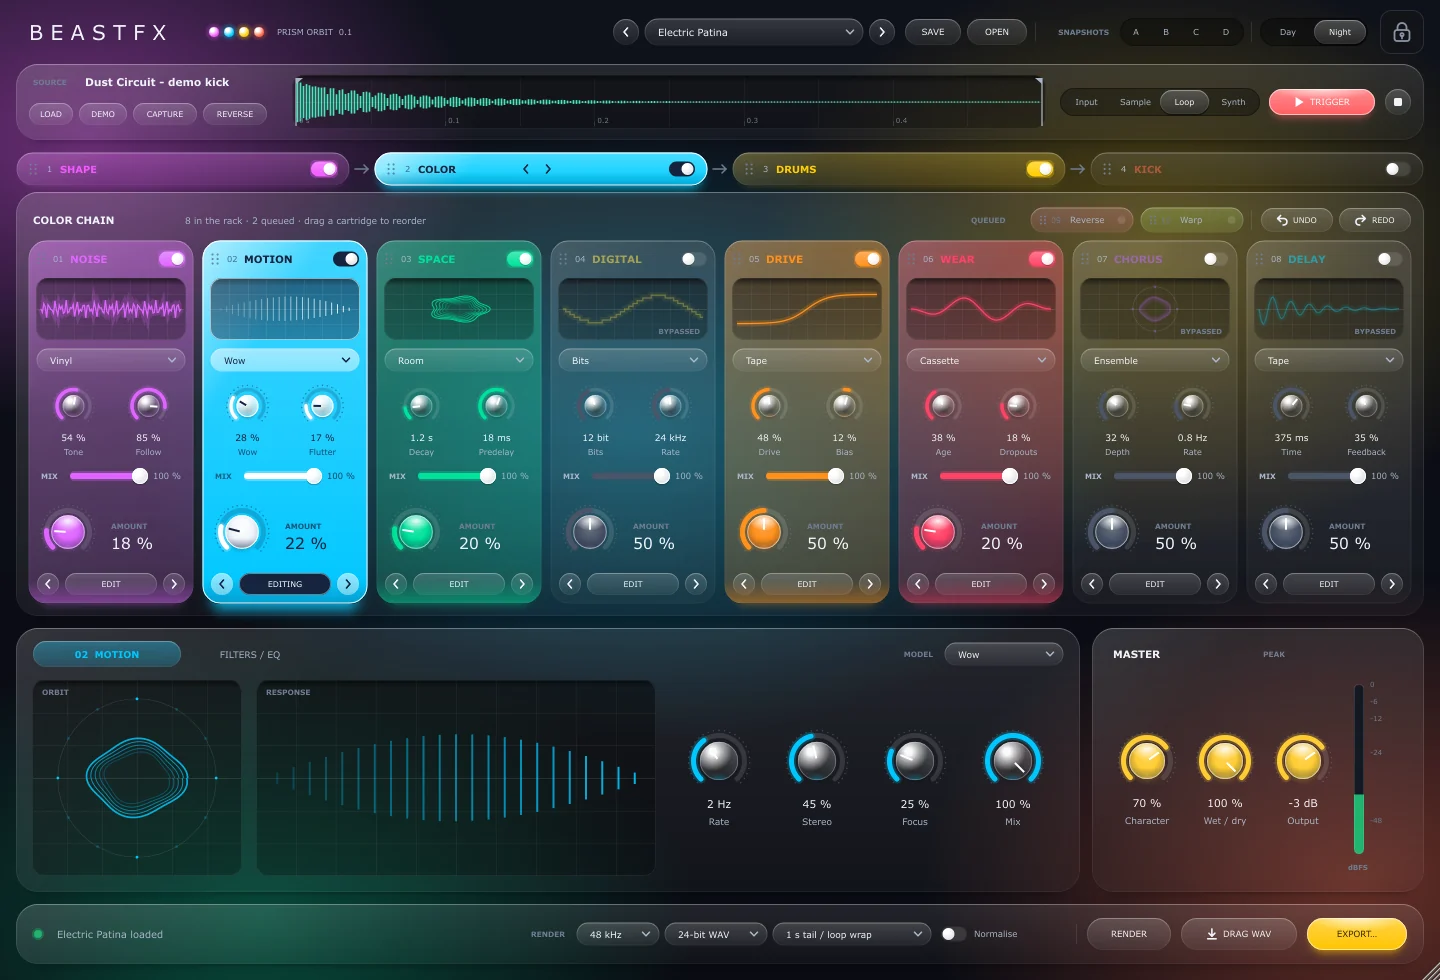Click previous arrow on the DRIVE cartridge
Screen dimensions: 1440x980
tap(744, 584)
